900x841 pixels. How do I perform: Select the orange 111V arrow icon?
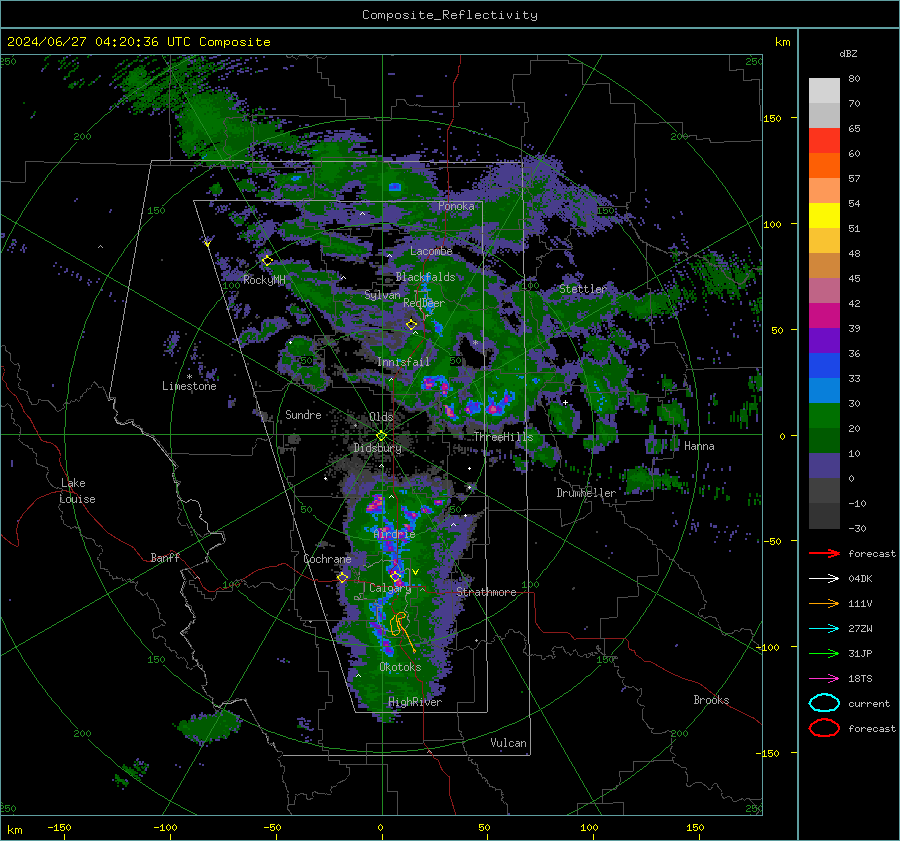824,603
